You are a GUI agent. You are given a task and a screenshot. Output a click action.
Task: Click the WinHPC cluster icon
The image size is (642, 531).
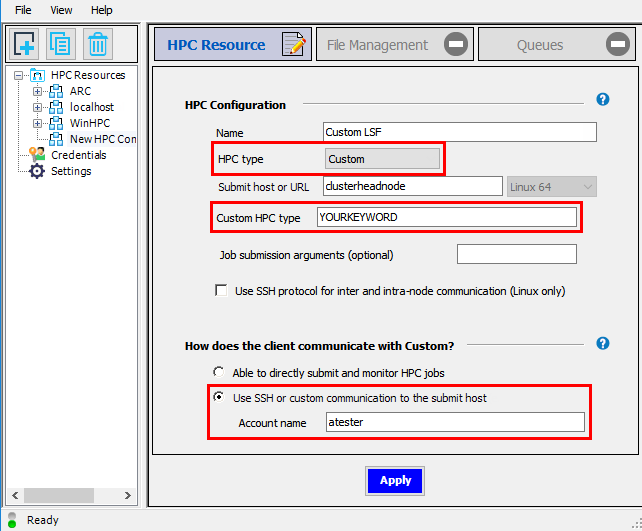pyautogui.click(x=56, y=123)
